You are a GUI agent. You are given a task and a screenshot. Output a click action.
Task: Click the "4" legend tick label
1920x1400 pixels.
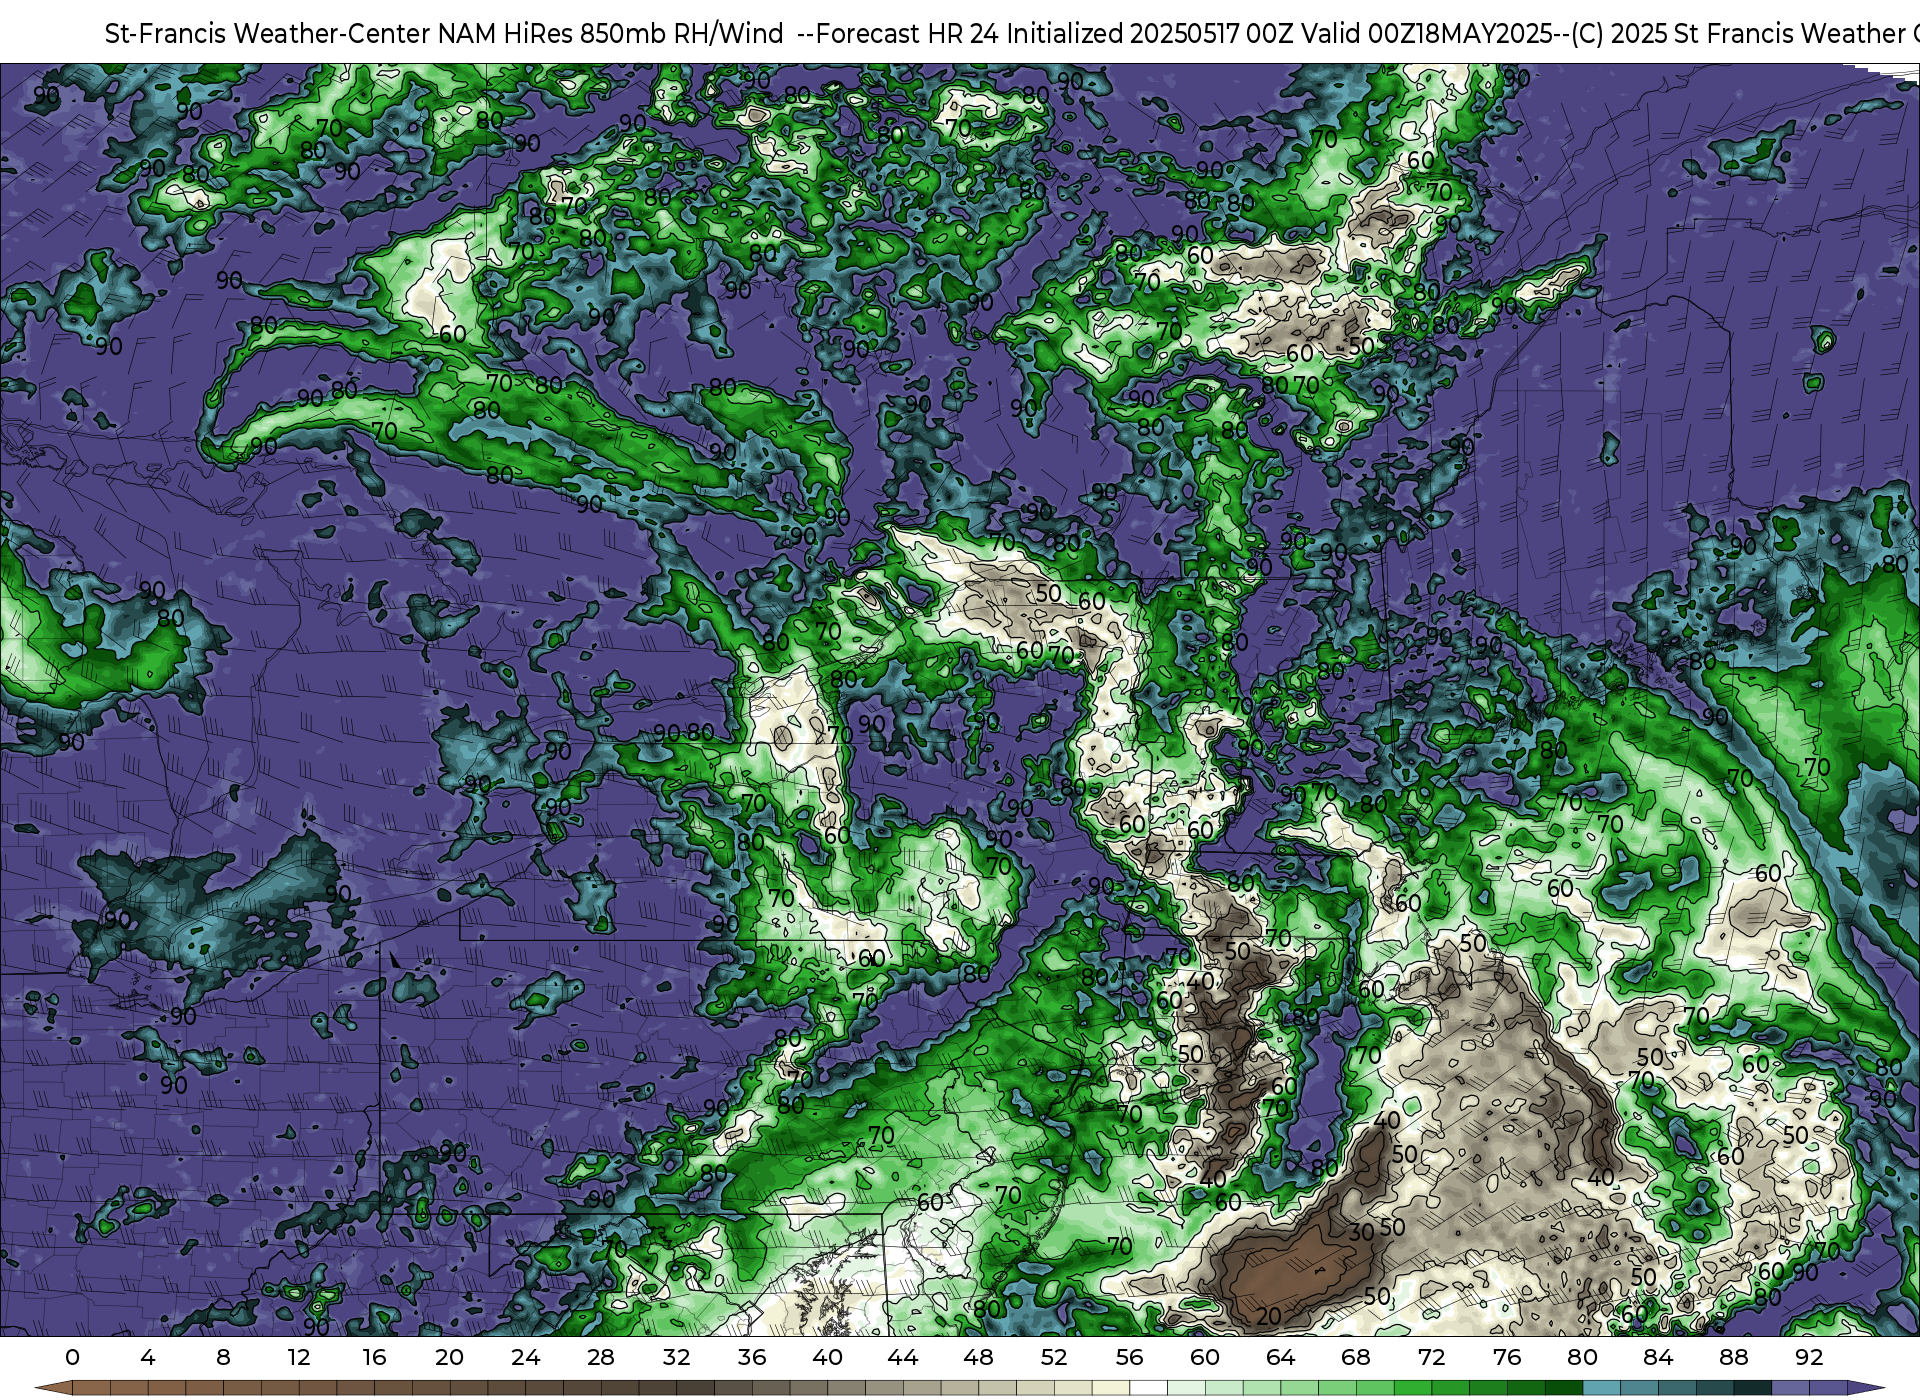(148, 1357)
